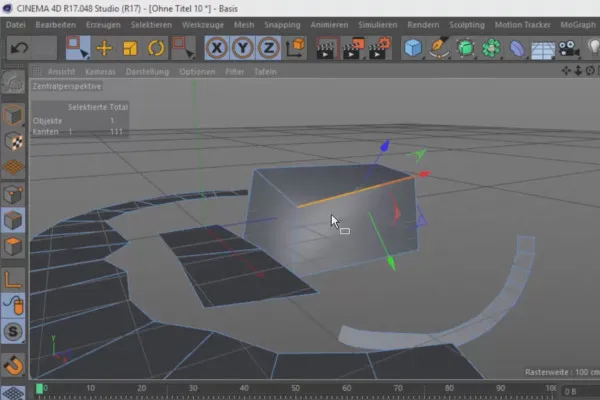Toggle viewport Solo S icon
This screenshot has height=400, width=600.
(13, 331)
